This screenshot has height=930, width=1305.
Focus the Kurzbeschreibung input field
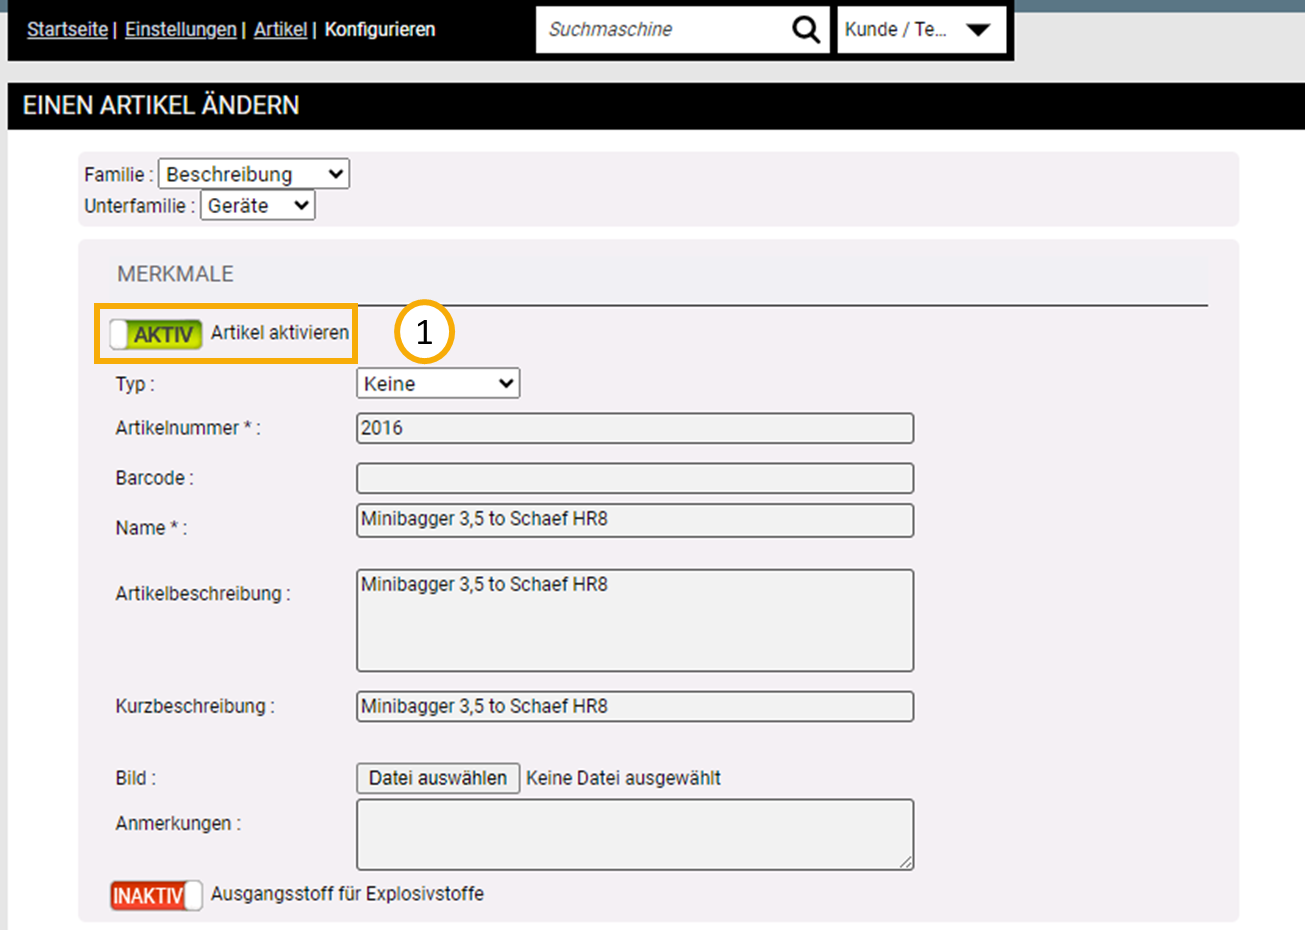point(634,706)
